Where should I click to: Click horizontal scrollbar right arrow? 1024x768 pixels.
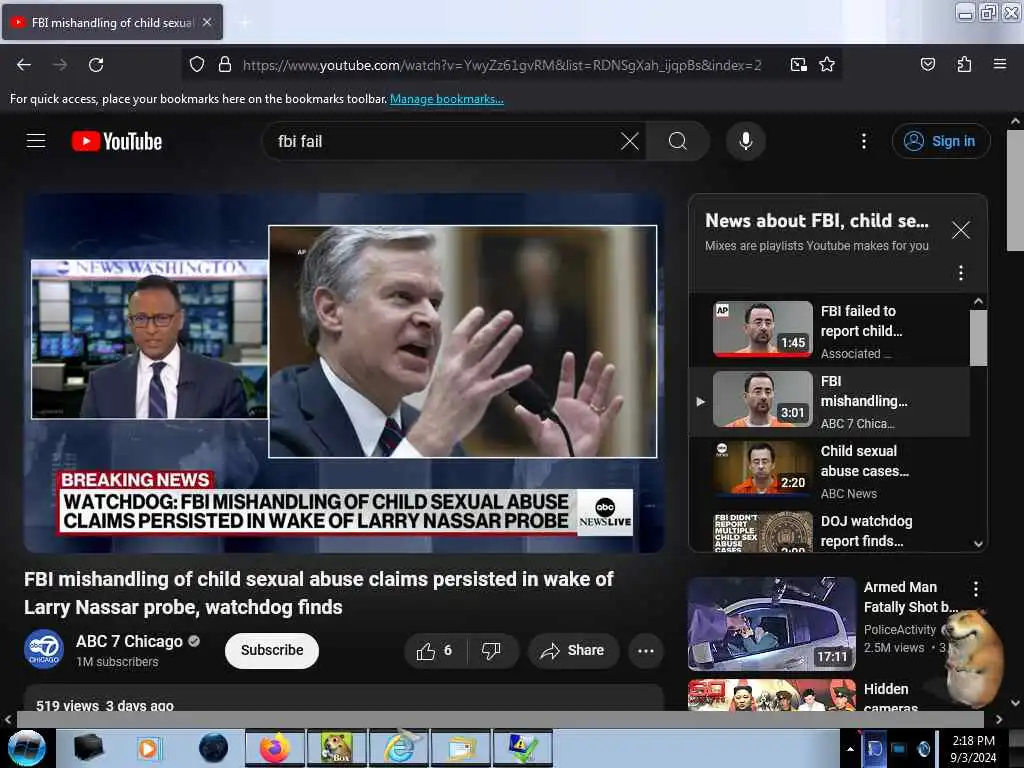[x=999, y=719]
